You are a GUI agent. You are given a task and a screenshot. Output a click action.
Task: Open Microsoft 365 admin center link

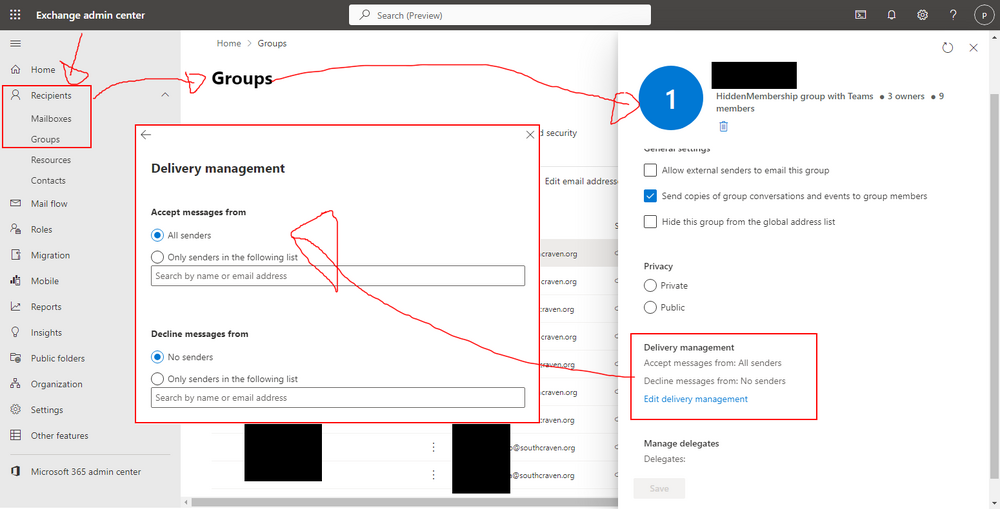point(86,471)
